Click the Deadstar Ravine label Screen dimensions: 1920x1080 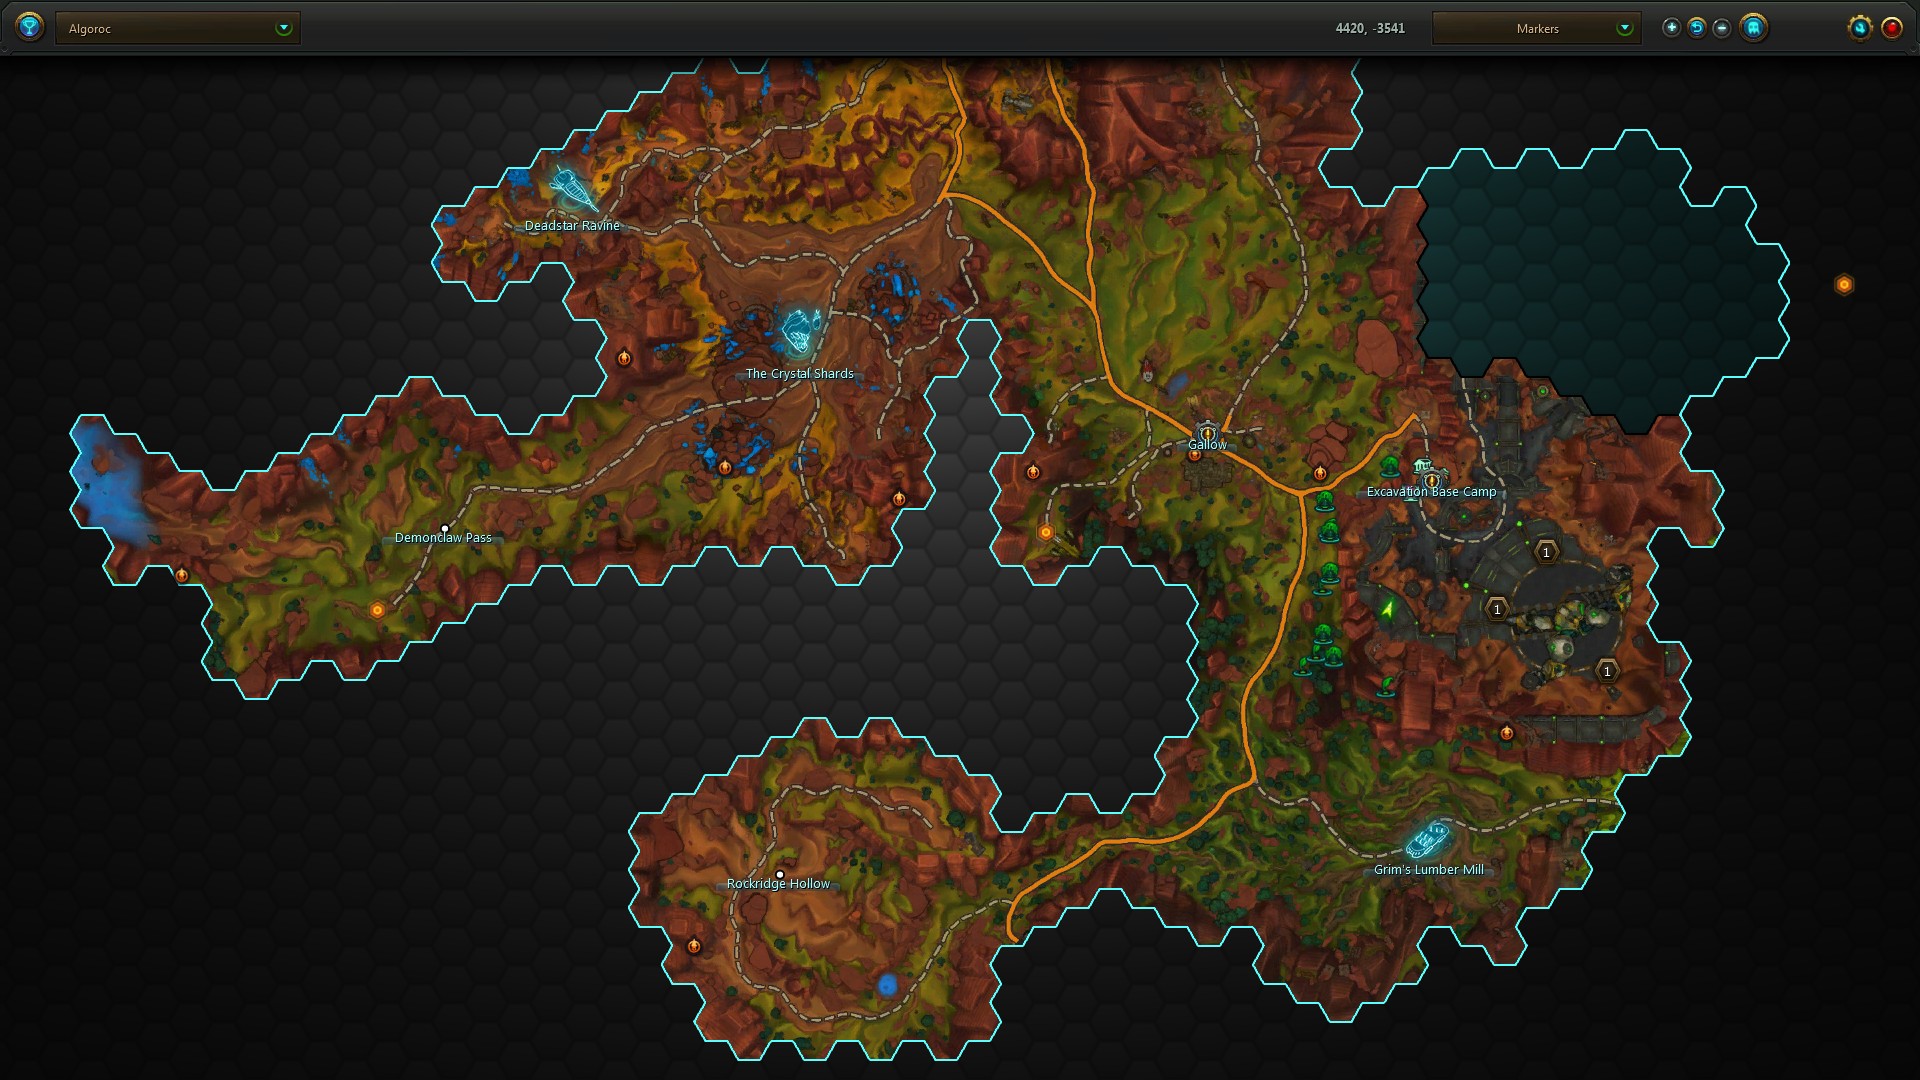pyautogui.click(x=572, y=226)
